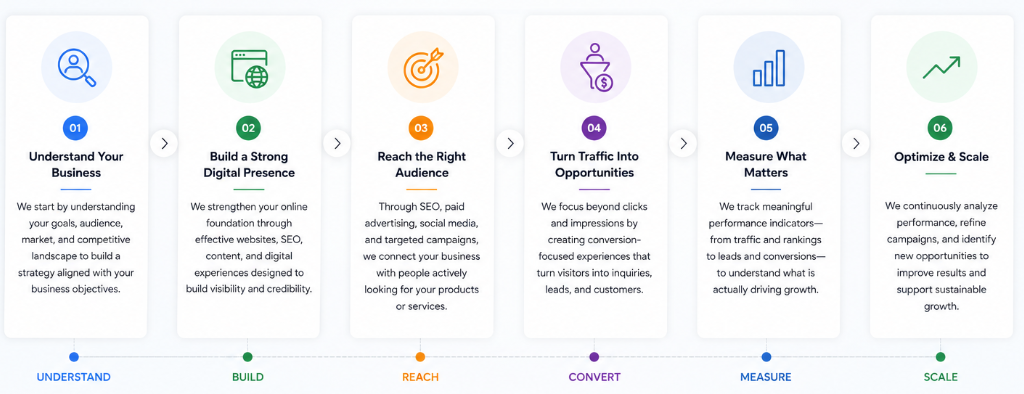Click the blue 01 step badge
1024x394 pixels.
(75, 128)
